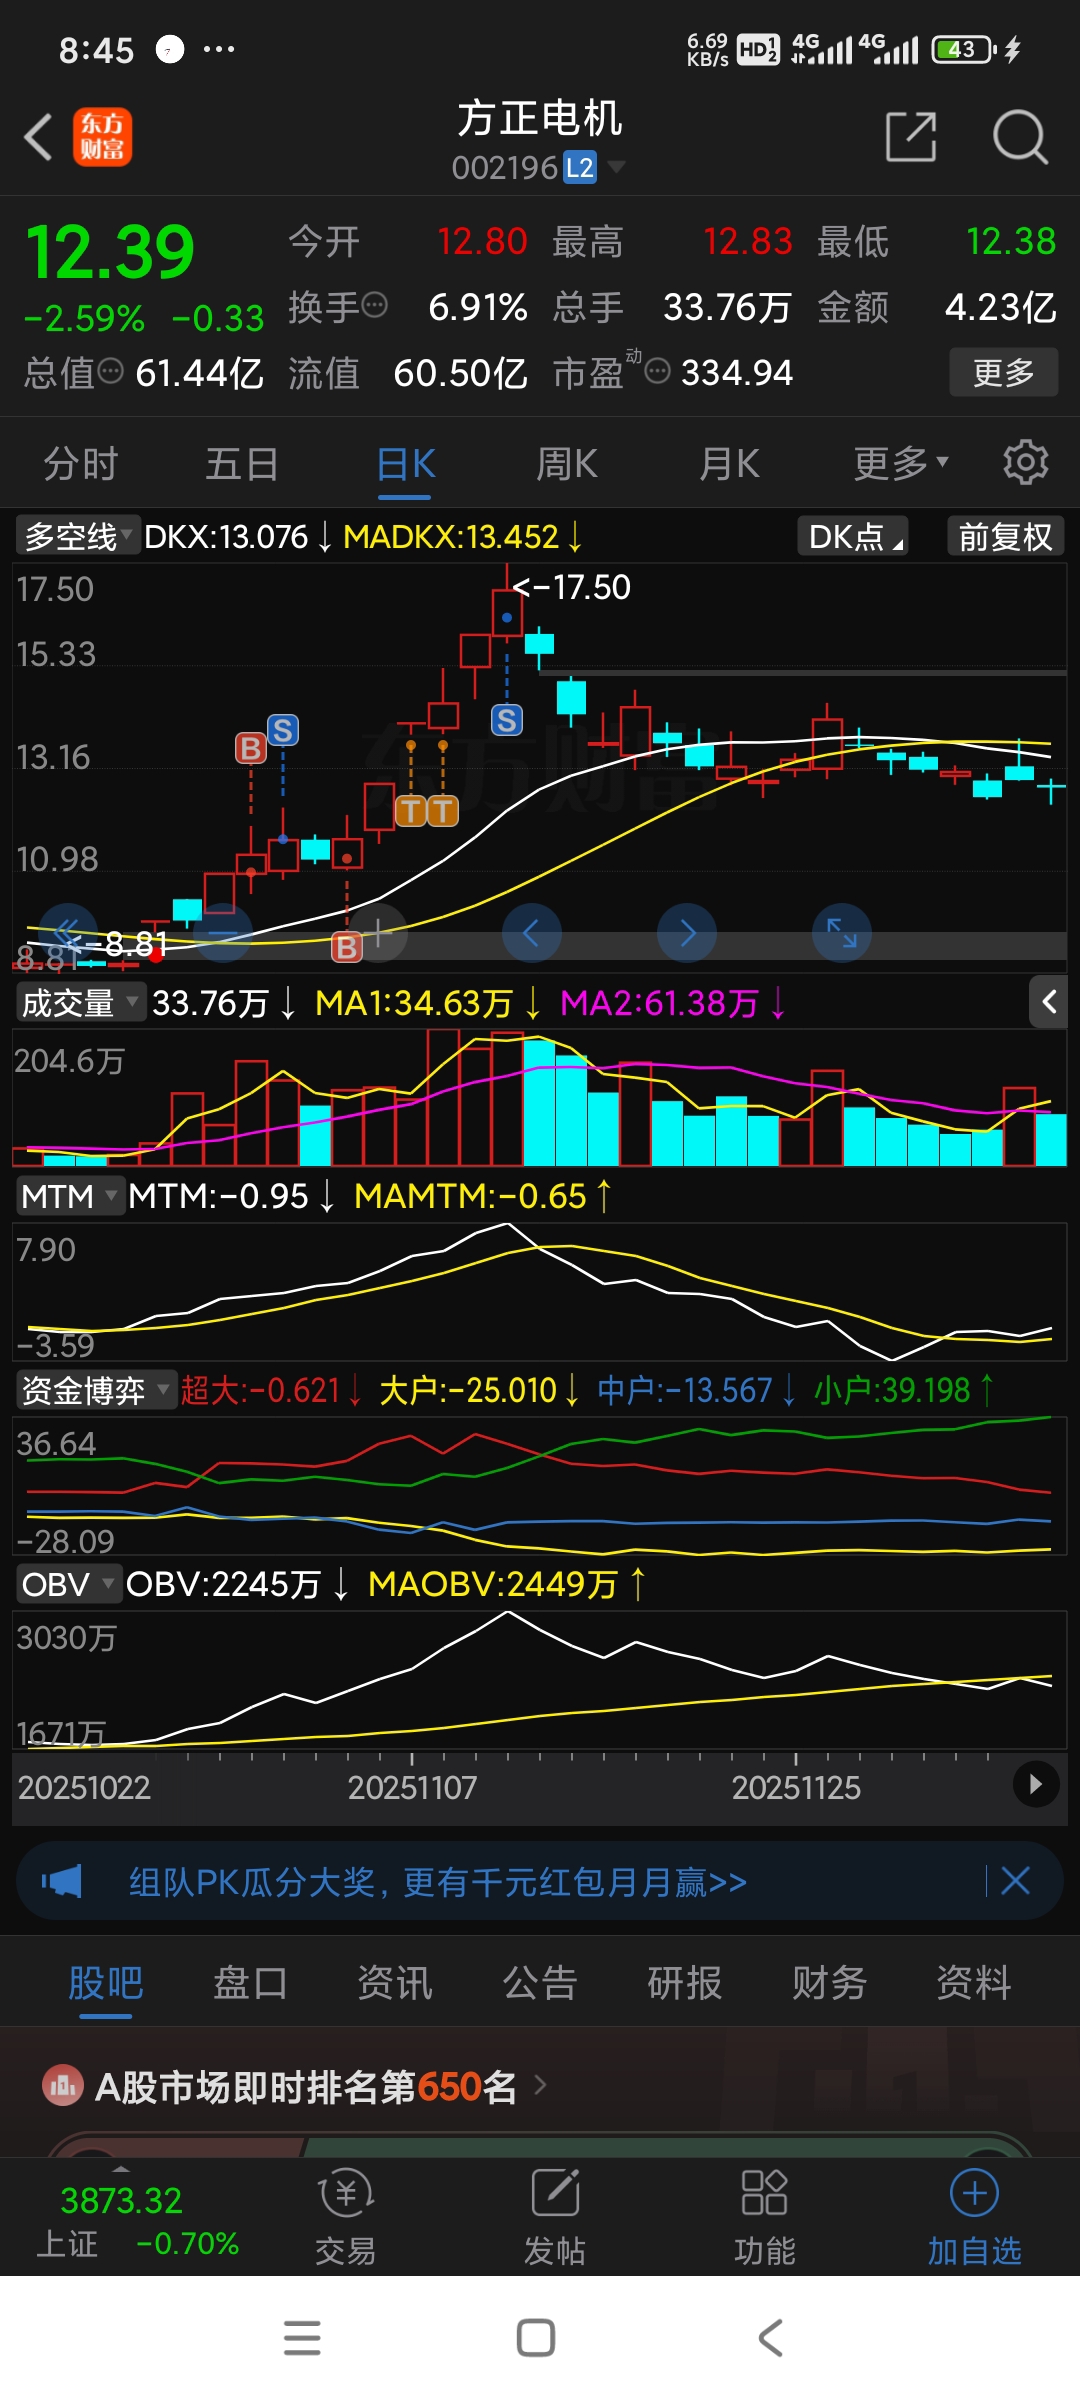Move chart left with the left arrow circle

click(x=532, y=933)
